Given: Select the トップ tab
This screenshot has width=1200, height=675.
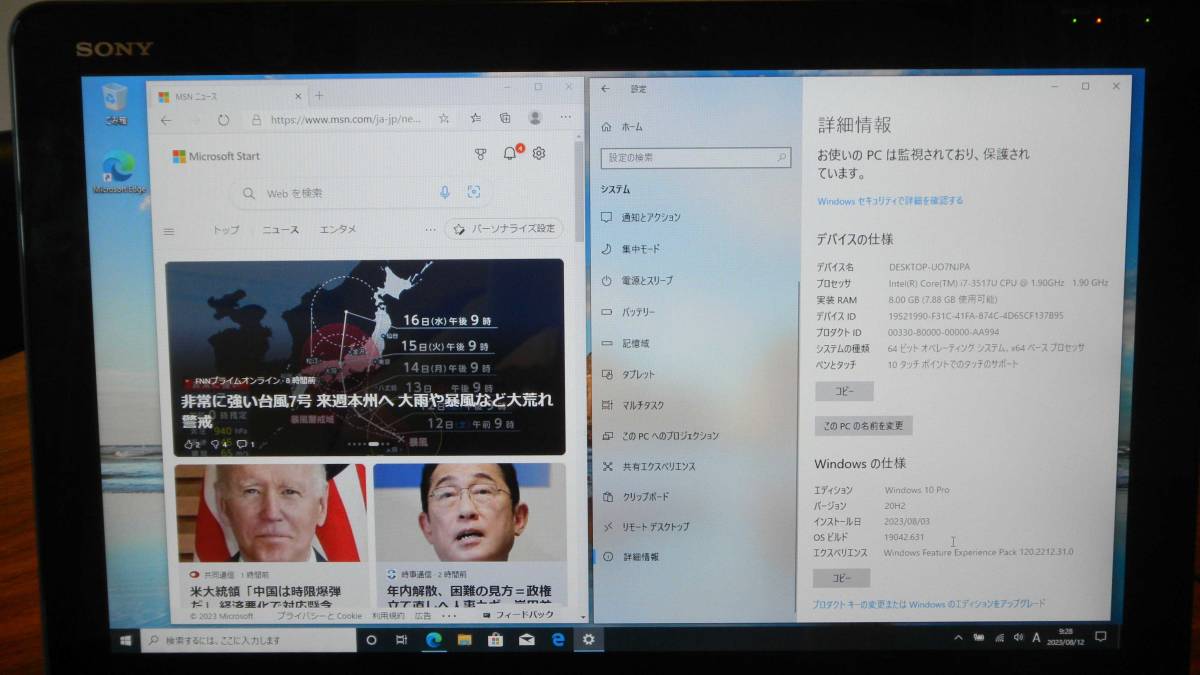Looking at the screenshot, I should 225,230.
